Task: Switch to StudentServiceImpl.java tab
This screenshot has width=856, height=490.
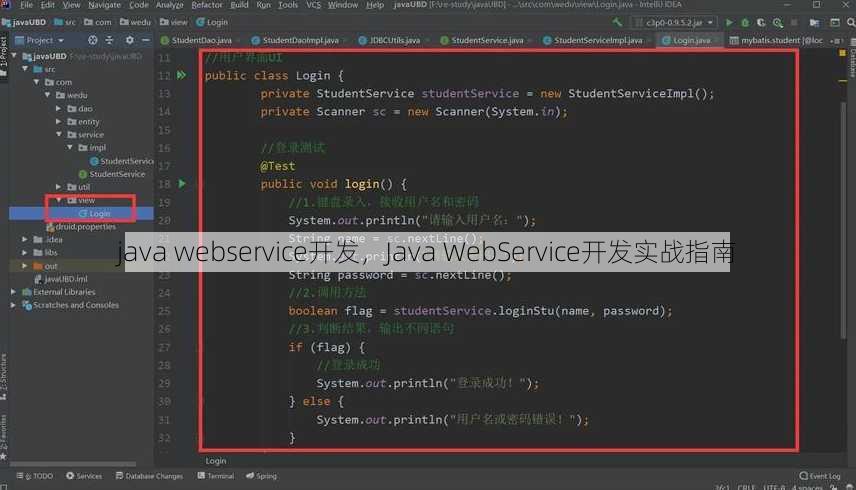Action: (597, 40)
